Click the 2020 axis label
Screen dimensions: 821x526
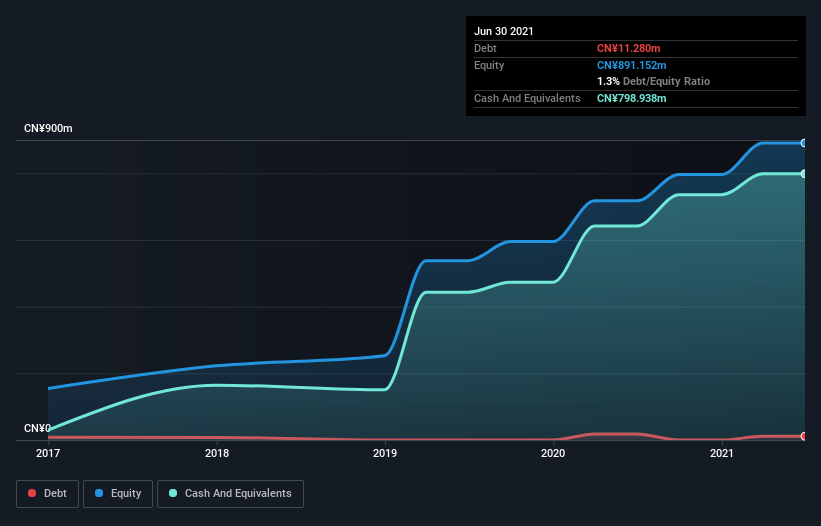coord(553,453)
